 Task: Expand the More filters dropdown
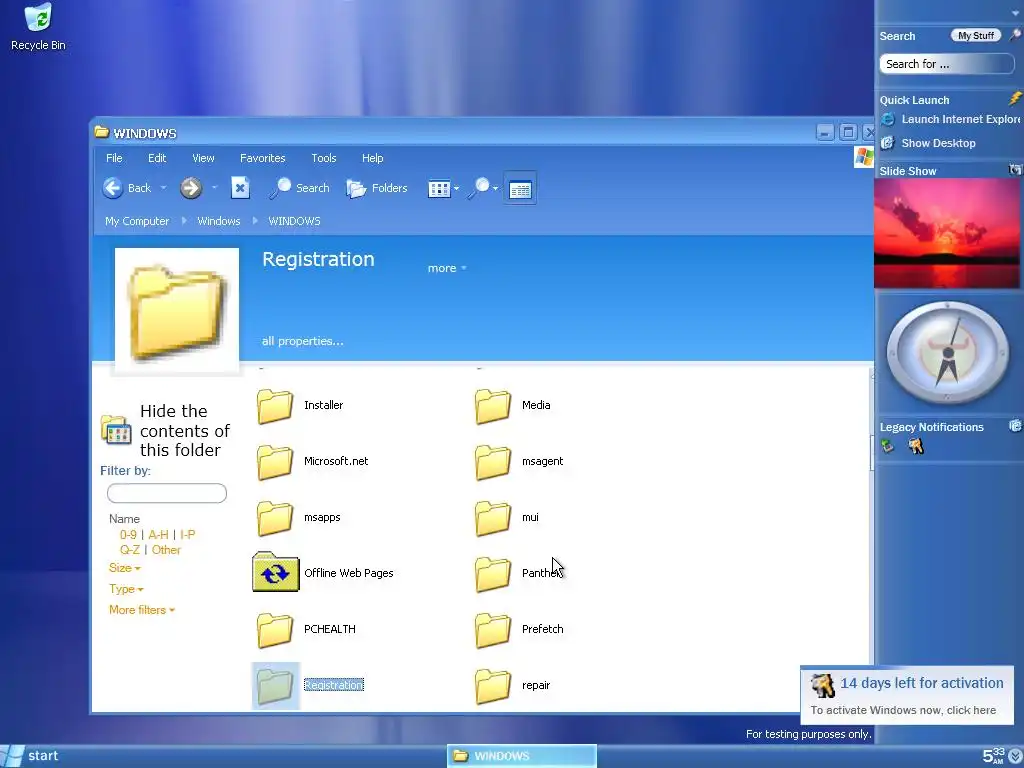pyautogui.click(x=142, y=610)
